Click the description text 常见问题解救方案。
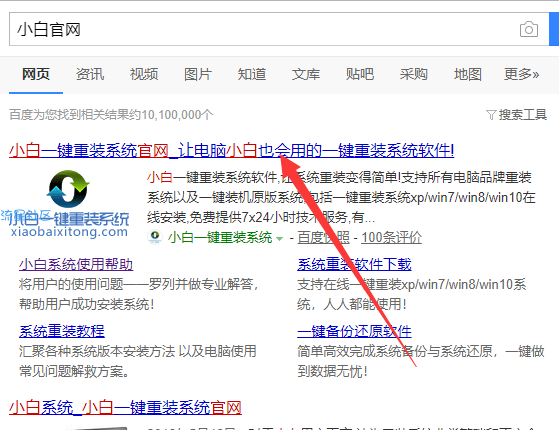The width and height of the screenshot is (559, 430). click(75, 372)
